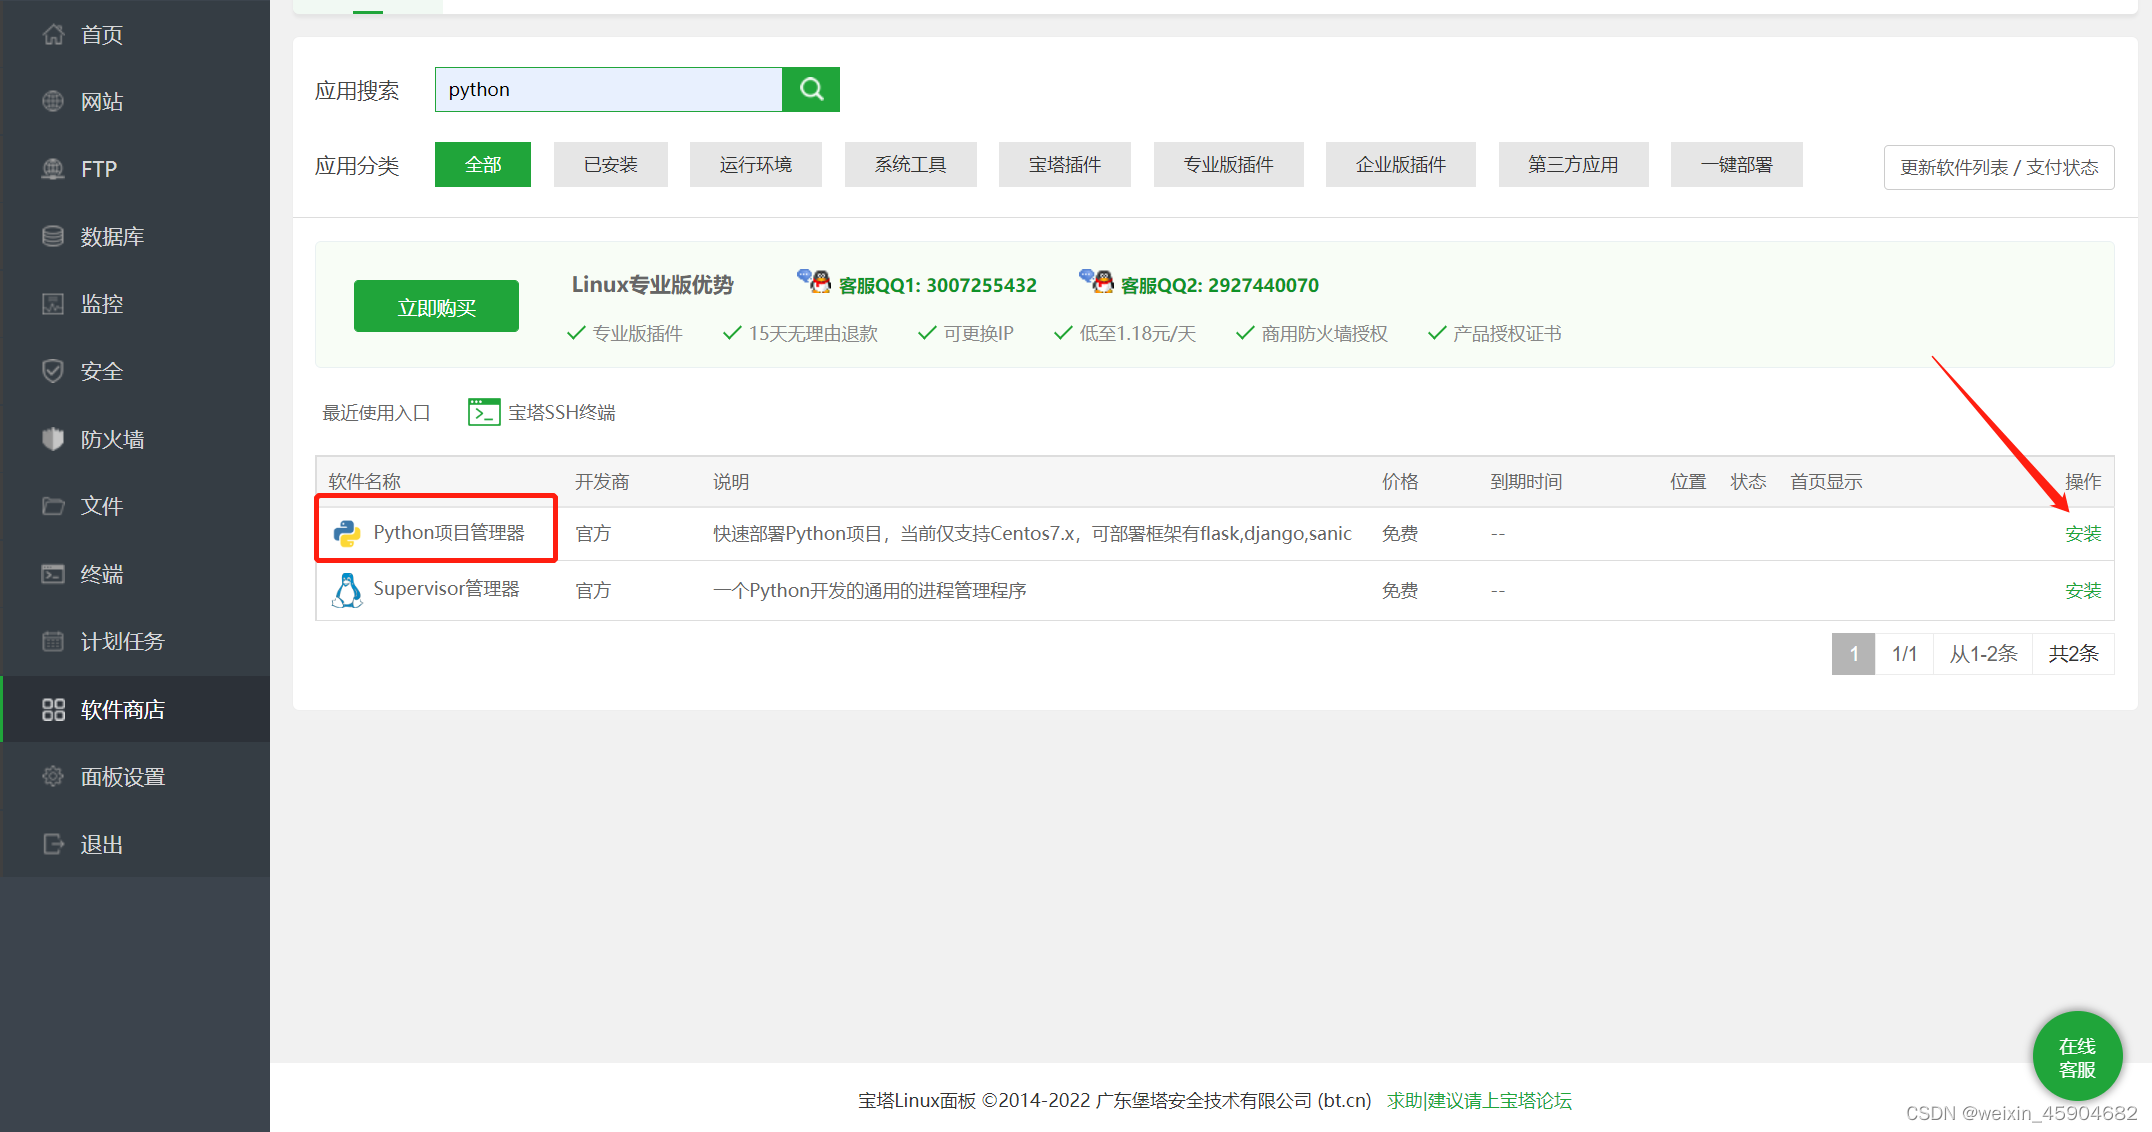Click the gear icon for 面板设置
Viewport: 2152px width, 1132px height.
53,776
